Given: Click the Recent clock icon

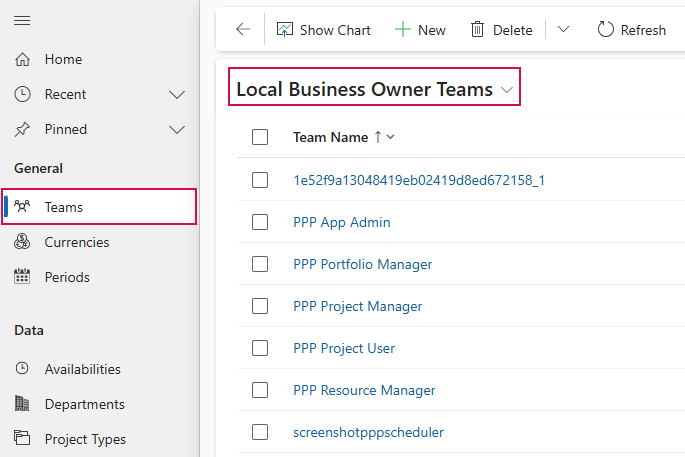Looking at the screenshot, I should tap(22, 94).
